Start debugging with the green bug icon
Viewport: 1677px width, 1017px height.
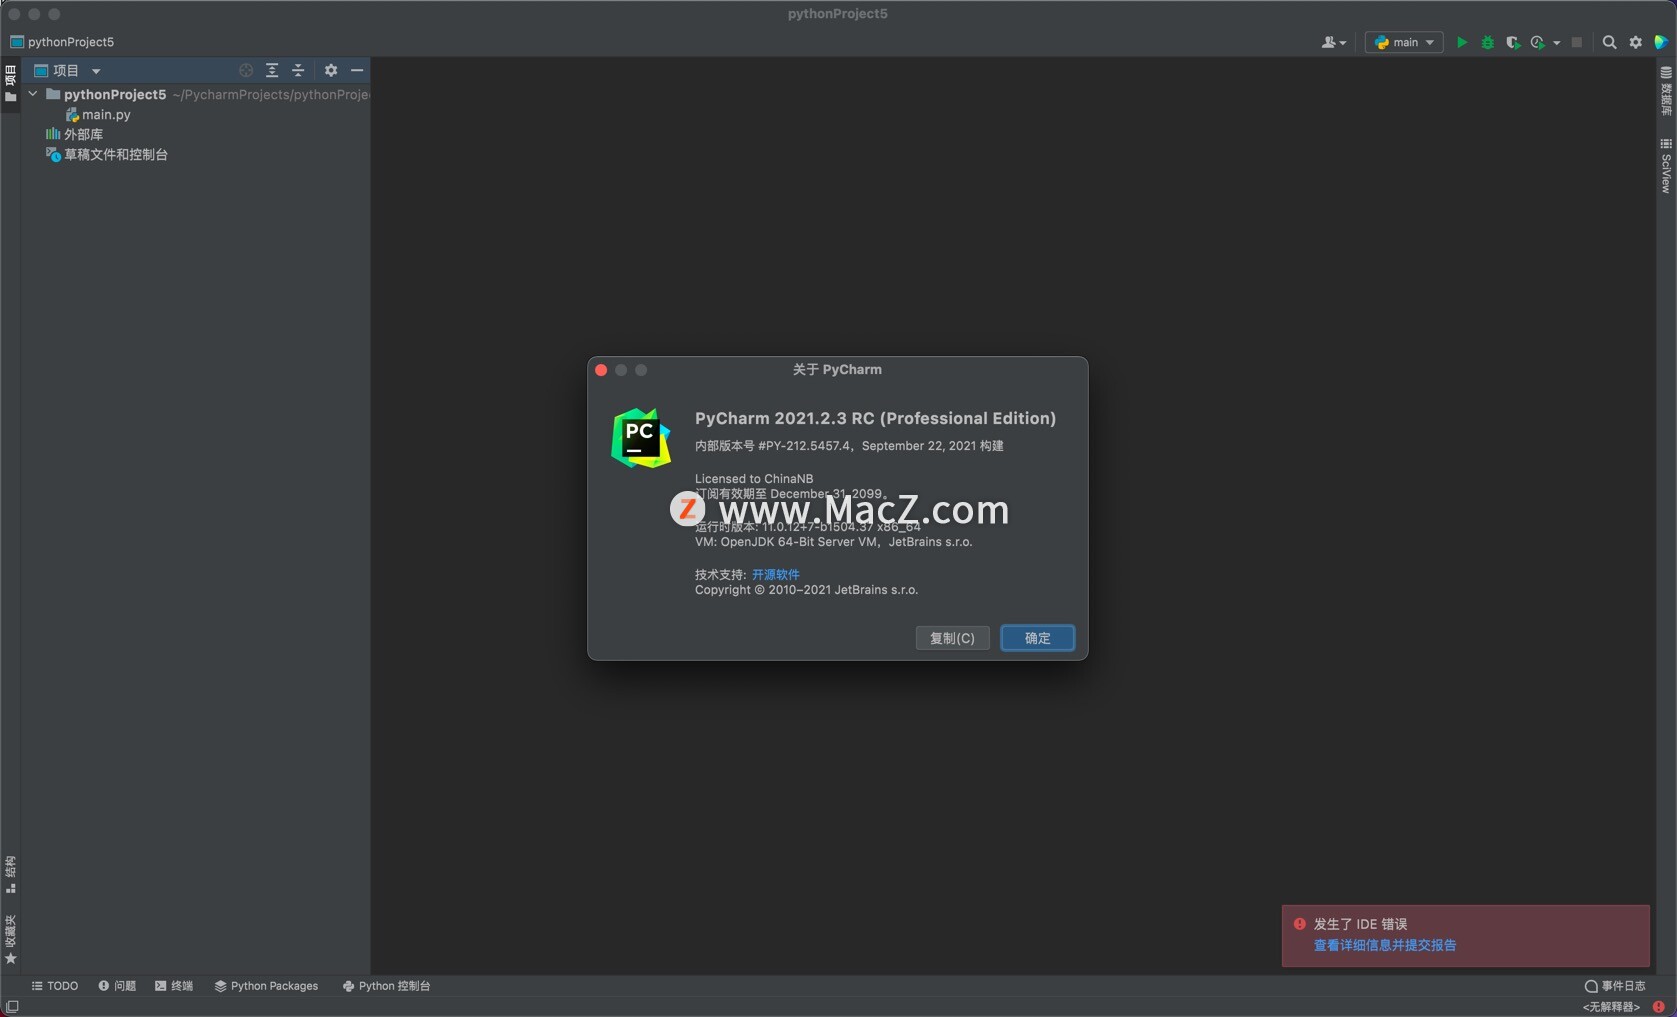coord(1488,43)
